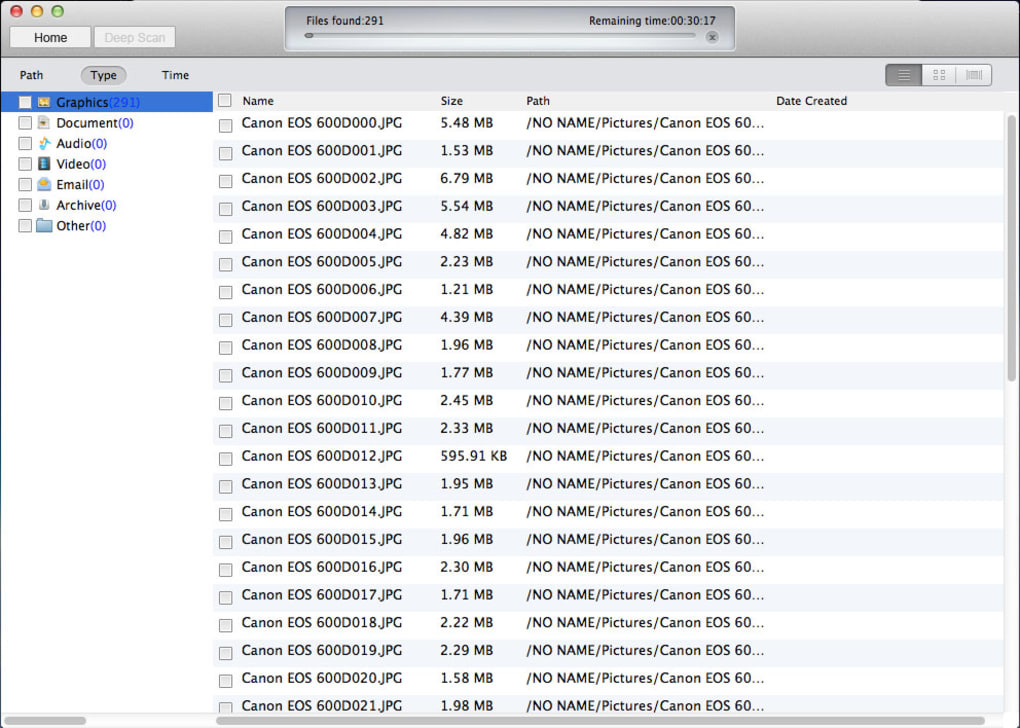Switch to the Time tab
The image size is (1020, 728).
[175, 75]
